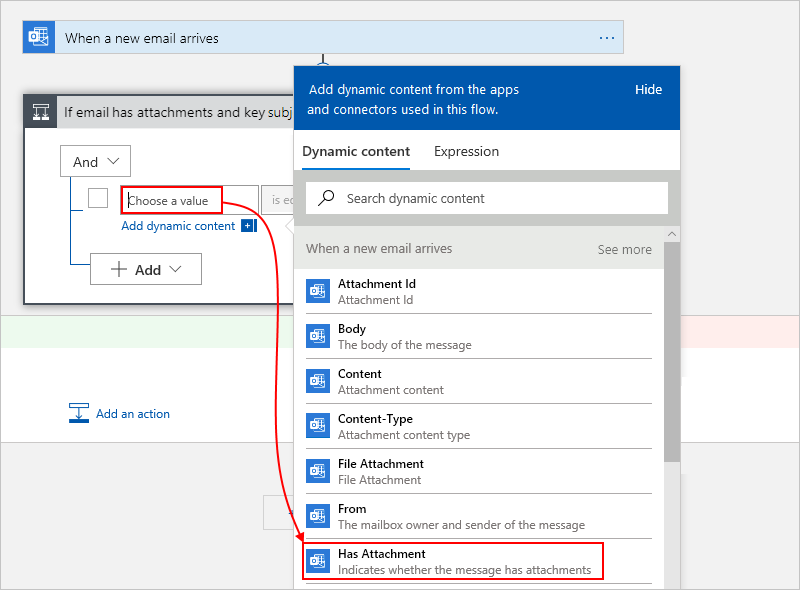800x590 pixels.
Task: Click the See more link
Action: pos(624,249)
